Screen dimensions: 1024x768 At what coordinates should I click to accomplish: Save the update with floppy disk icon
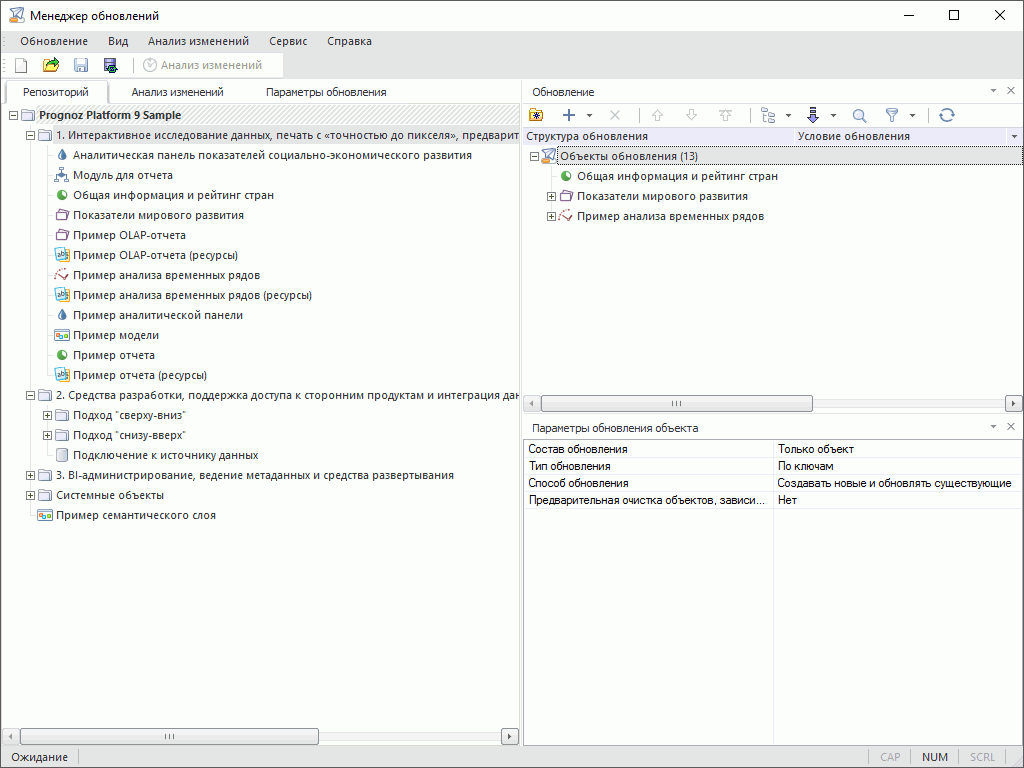[81, 65]
